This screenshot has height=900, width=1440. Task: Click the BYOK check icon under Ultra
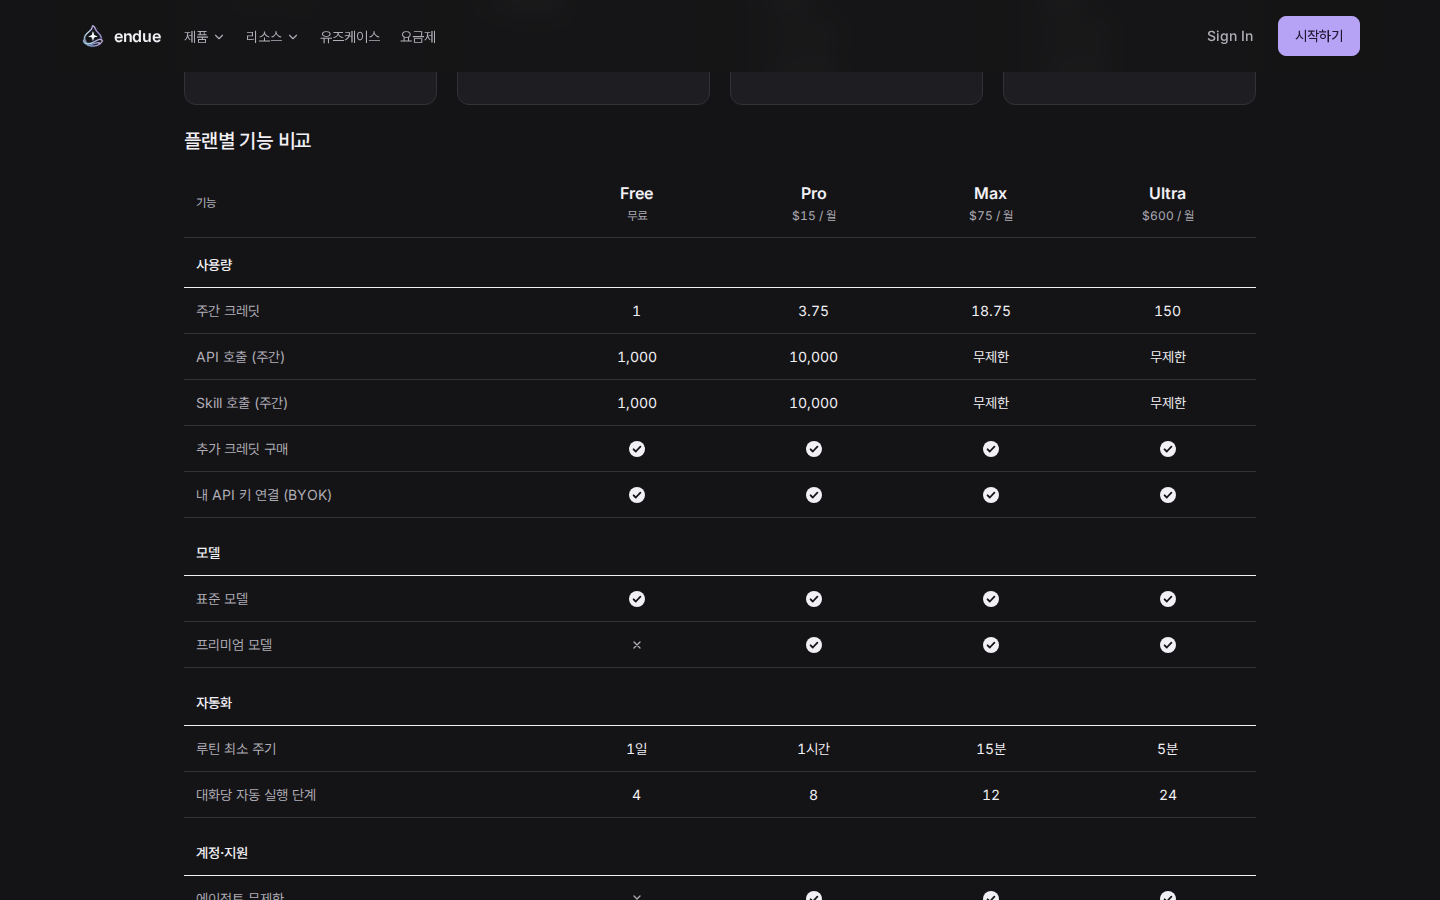click(x=1168, y=495)
